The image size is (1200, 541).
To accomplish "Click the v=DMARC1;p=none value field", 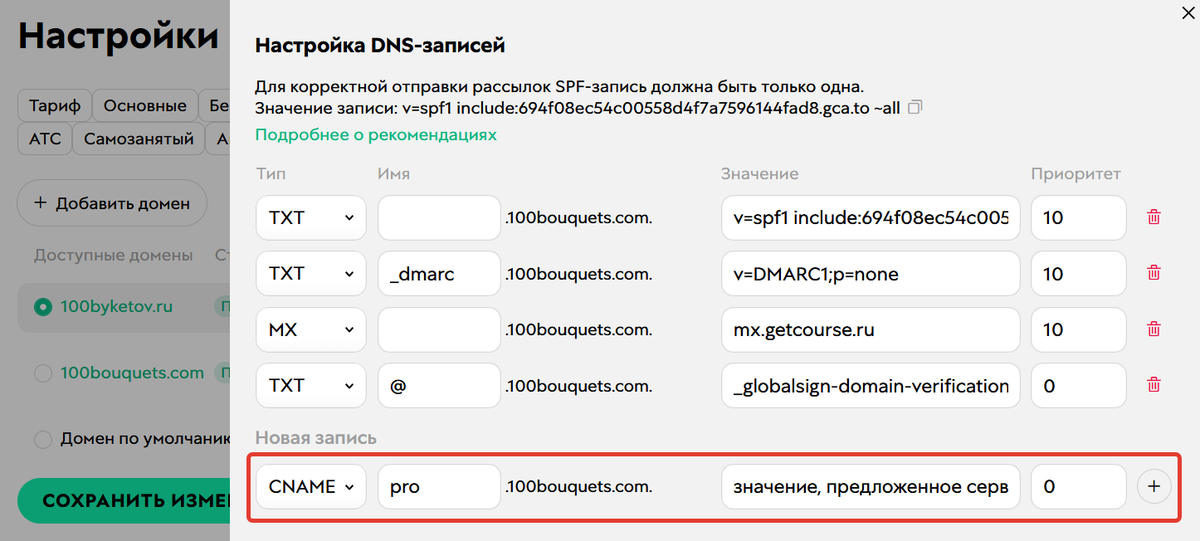I will [x=870, y=273].
